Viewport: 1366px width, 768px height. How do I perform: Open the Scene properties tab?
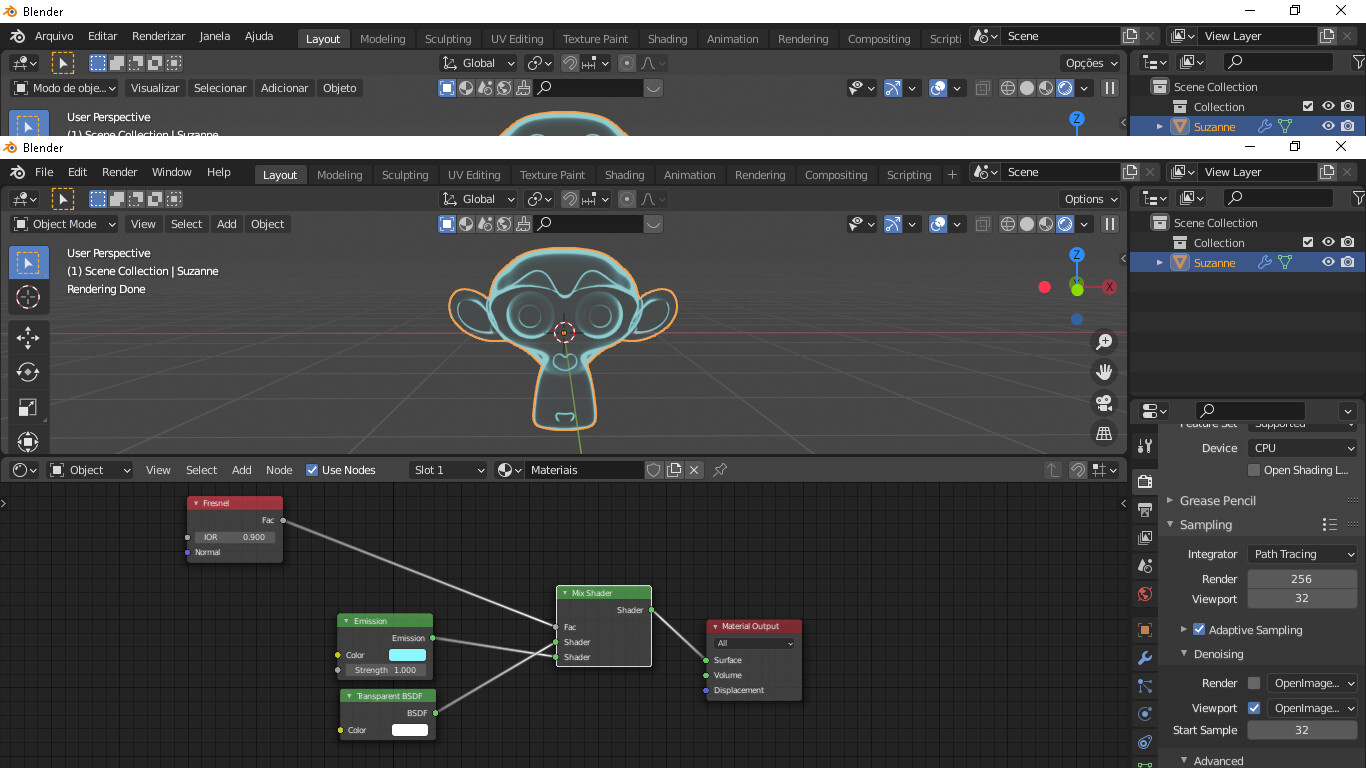pyautogui.click(x=1145, y=566)
